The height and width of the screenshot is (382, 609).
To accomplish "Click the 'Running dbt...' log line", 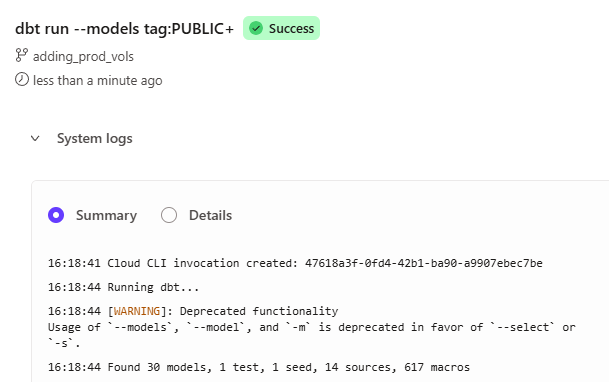I will click(123, 287).
